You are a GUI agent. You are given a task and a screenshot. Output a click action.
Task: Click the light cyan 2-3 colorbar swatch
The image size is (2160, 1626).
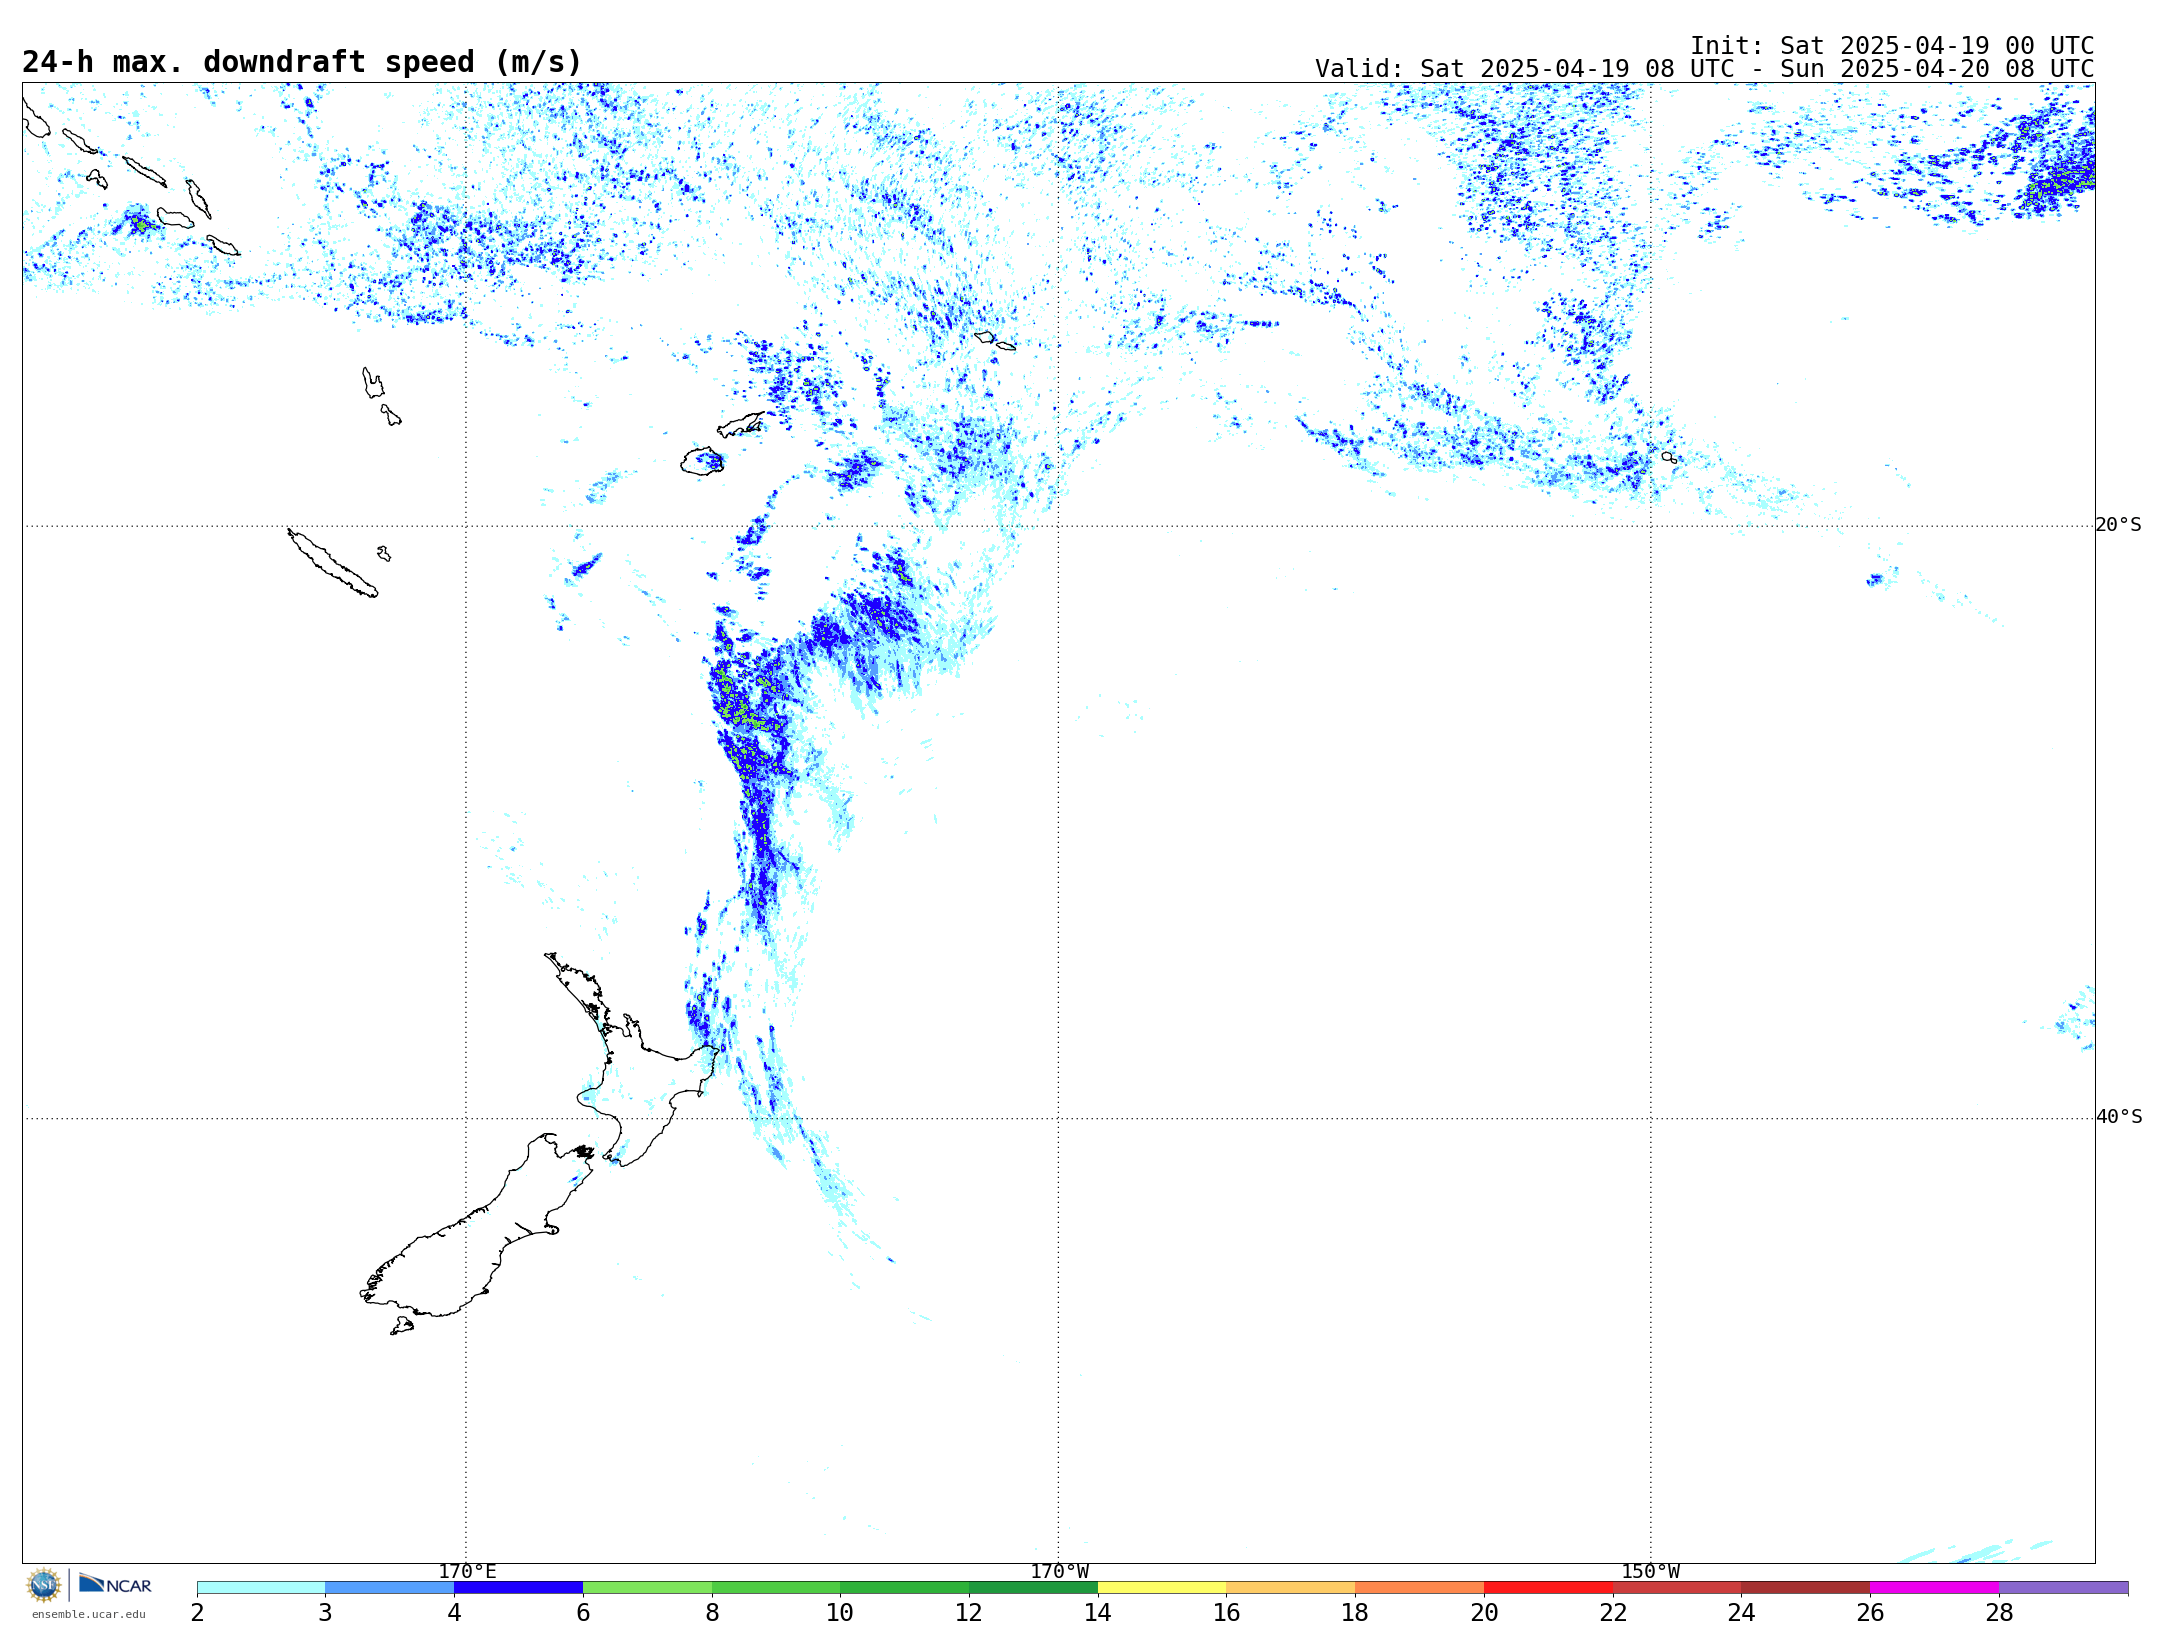[x=261, y=1588]
